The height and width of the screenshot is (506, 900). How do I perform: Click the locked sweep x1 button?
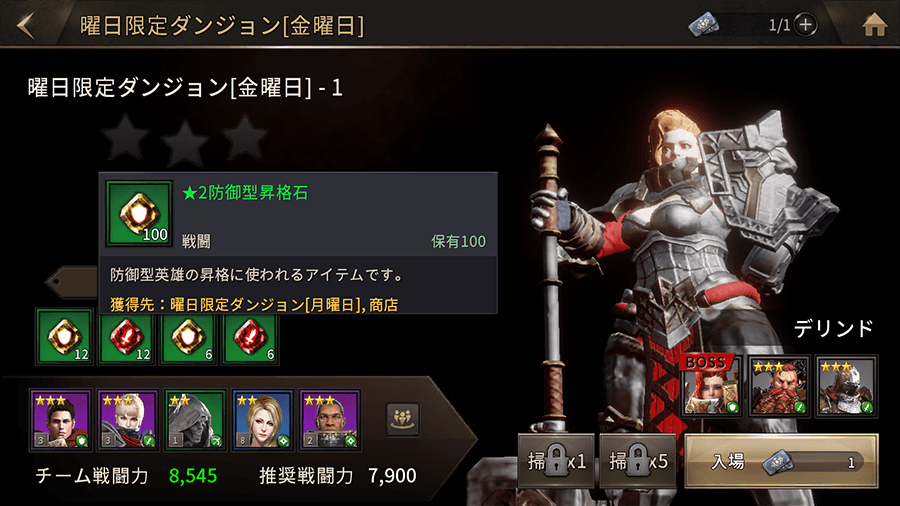tap(556, 461)
